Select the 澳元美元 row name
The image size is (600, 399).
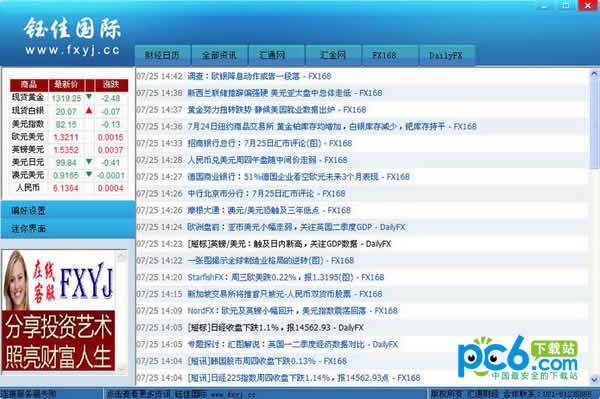tap(28, 175)
